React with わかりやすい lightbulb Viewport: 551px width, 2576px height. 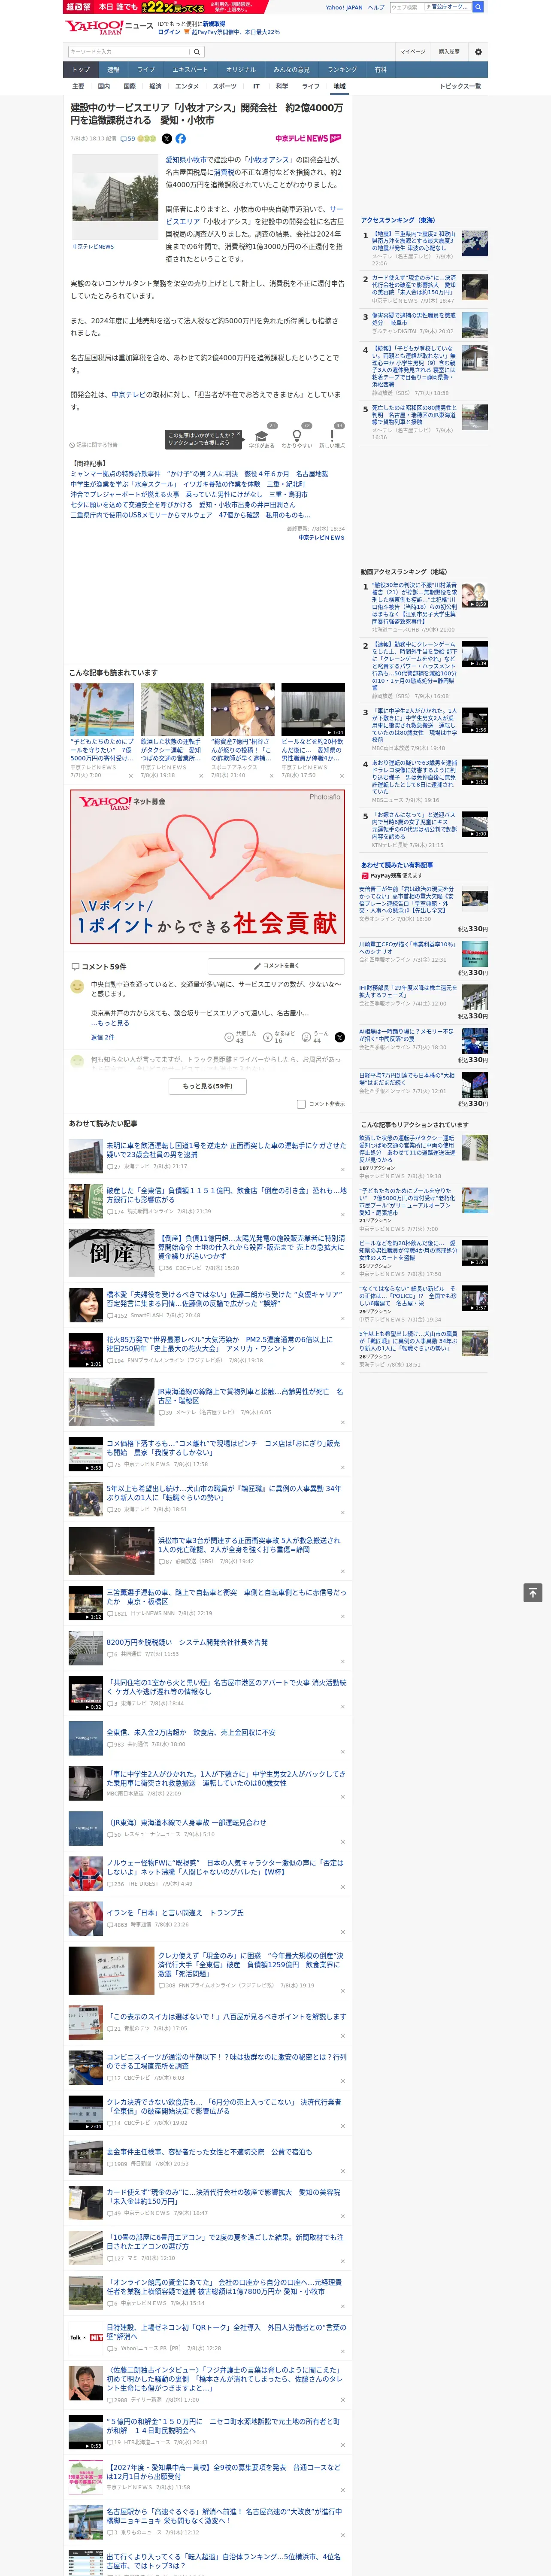click(297, 438)
